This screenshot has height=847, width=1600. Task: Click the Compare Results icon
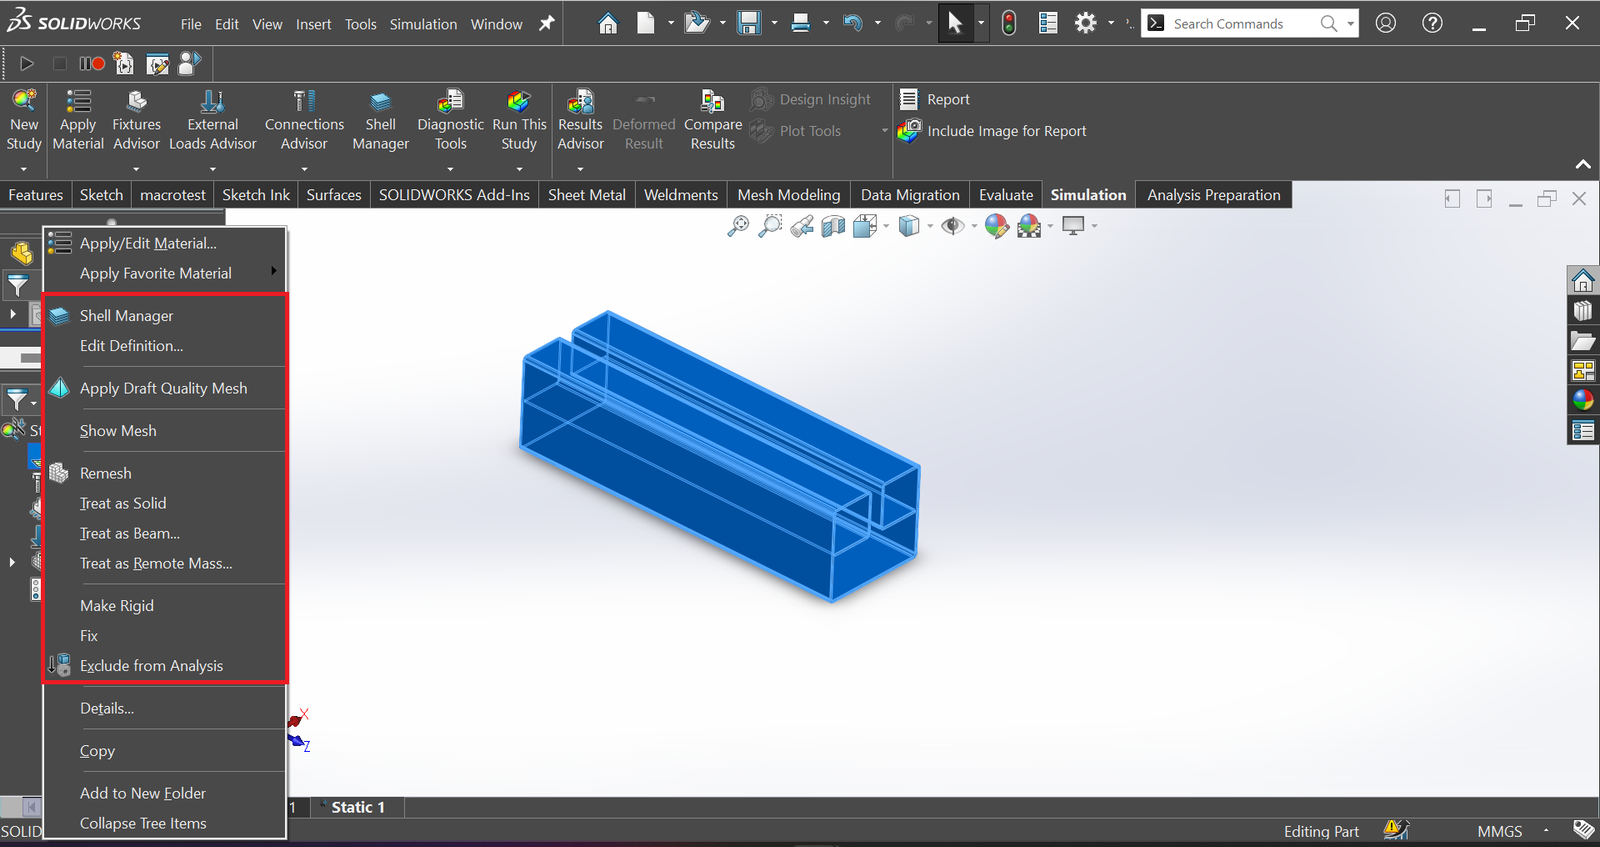712,102
